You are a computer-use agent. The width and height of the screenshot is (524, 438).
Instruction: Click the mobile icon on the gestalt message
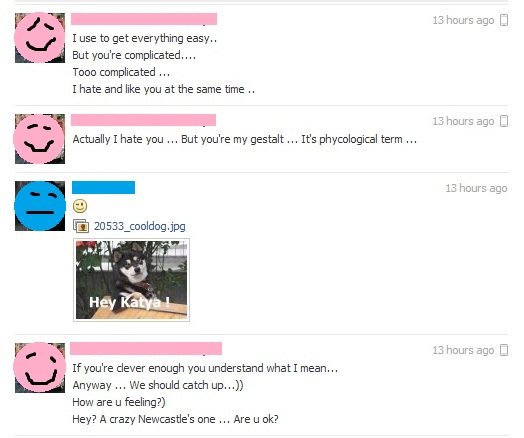pyautogui.click(x=504, y=121)
